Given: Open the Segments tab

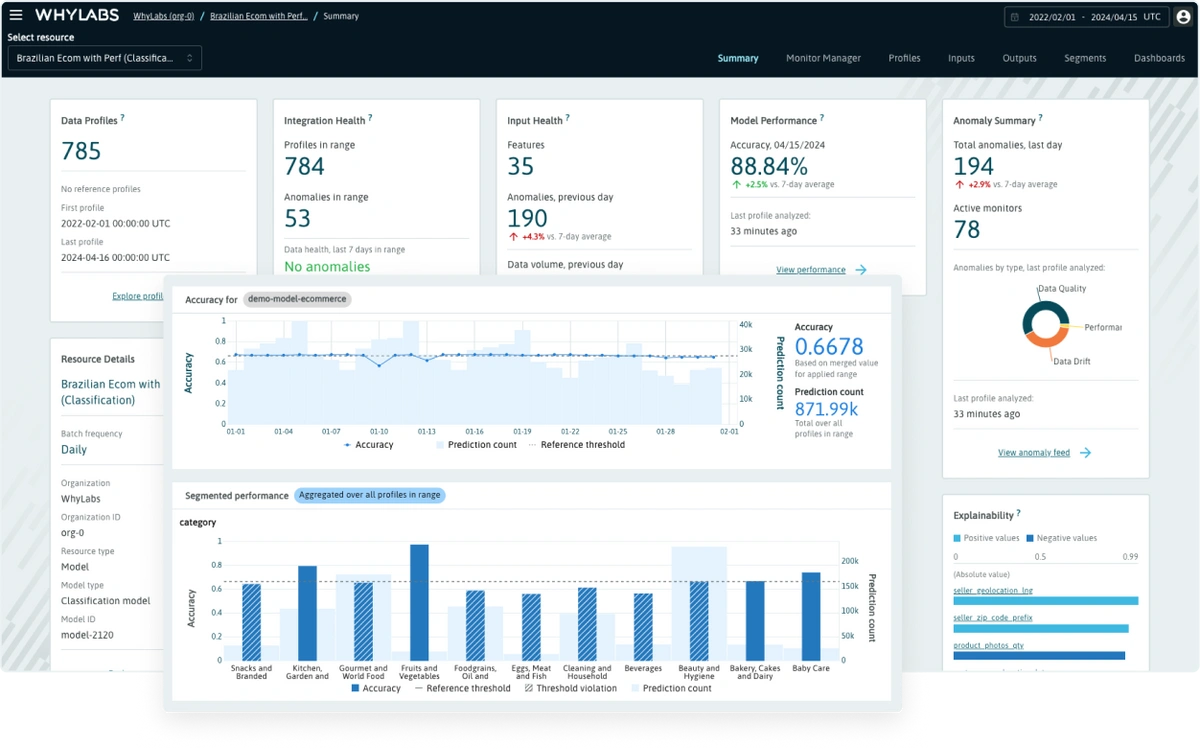Looking at the screenshot, I should [x=1085, y=58].
